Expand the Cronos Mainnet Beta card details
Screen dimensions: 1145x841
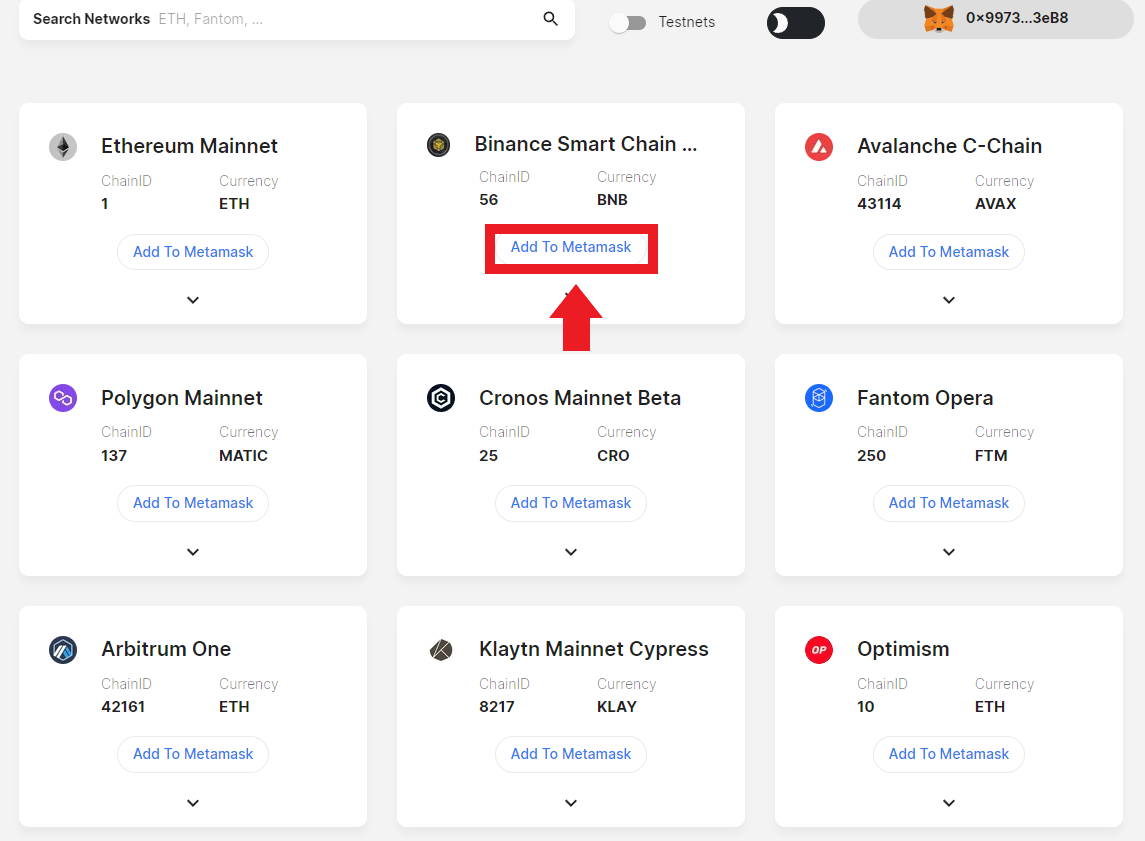coord(571,552)
